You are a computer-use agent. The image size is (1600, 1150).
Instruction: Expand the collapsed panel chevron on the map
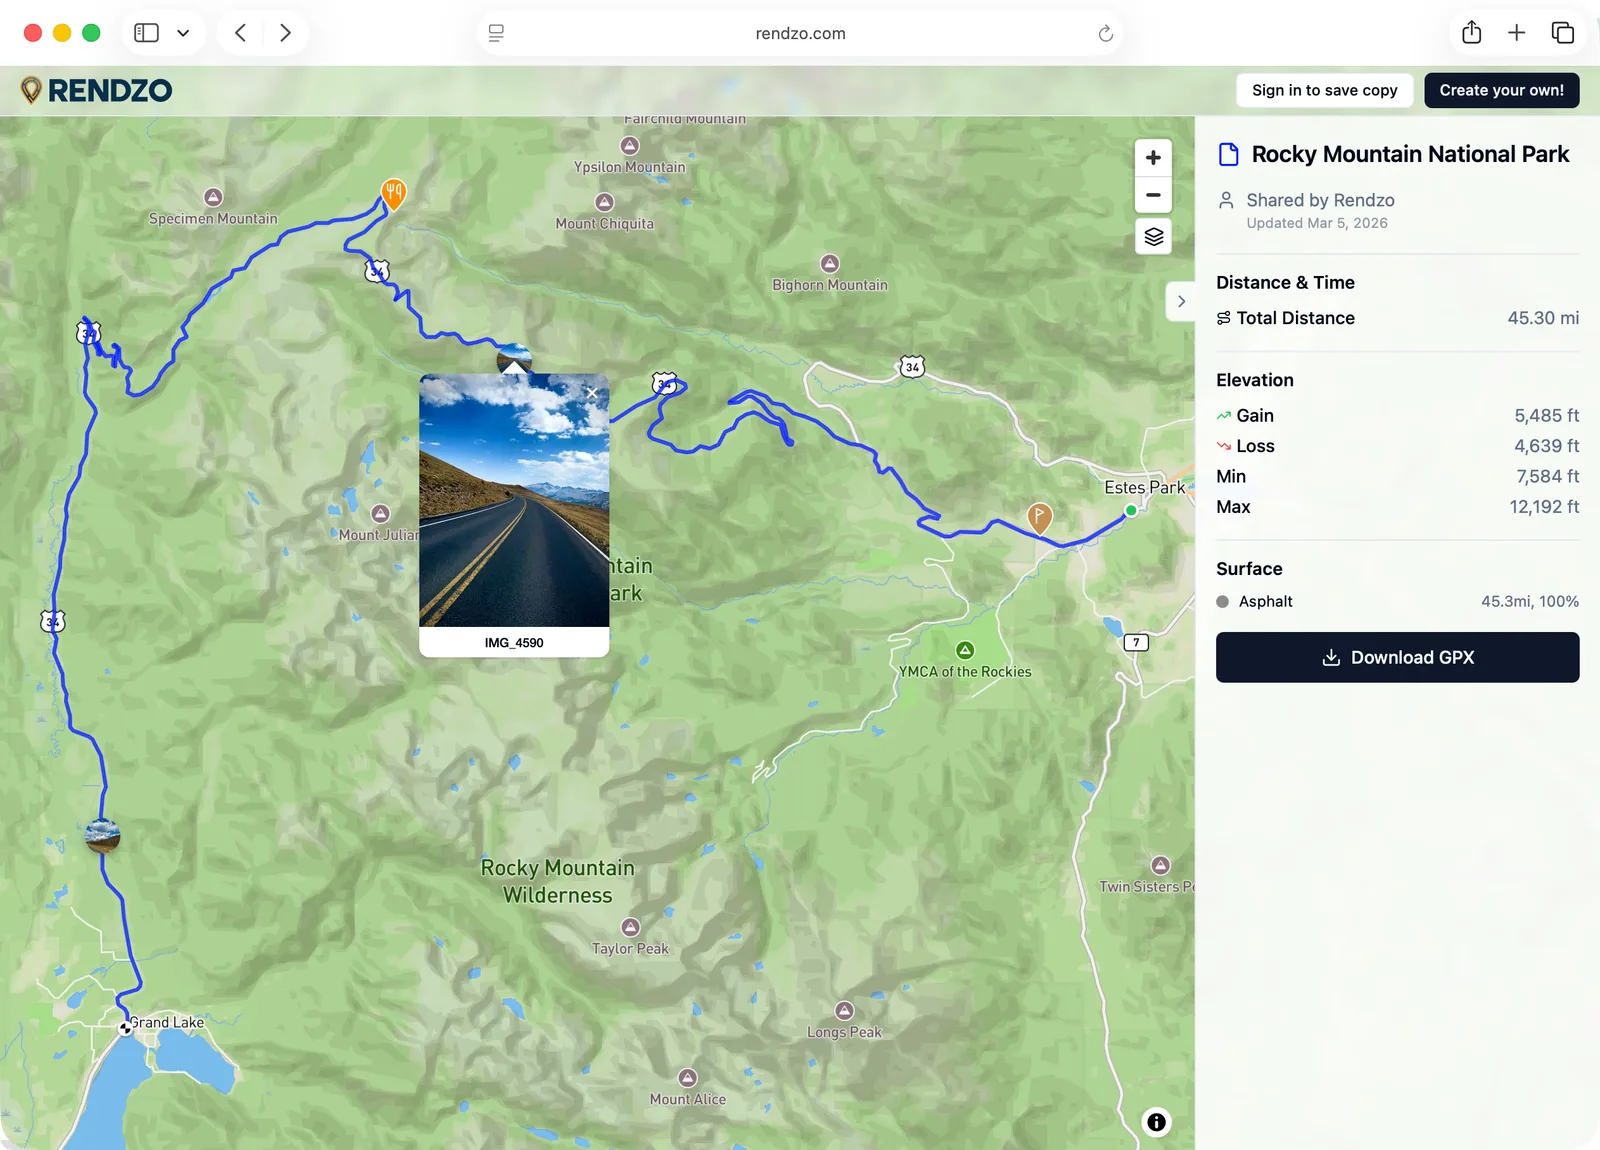1181,300
